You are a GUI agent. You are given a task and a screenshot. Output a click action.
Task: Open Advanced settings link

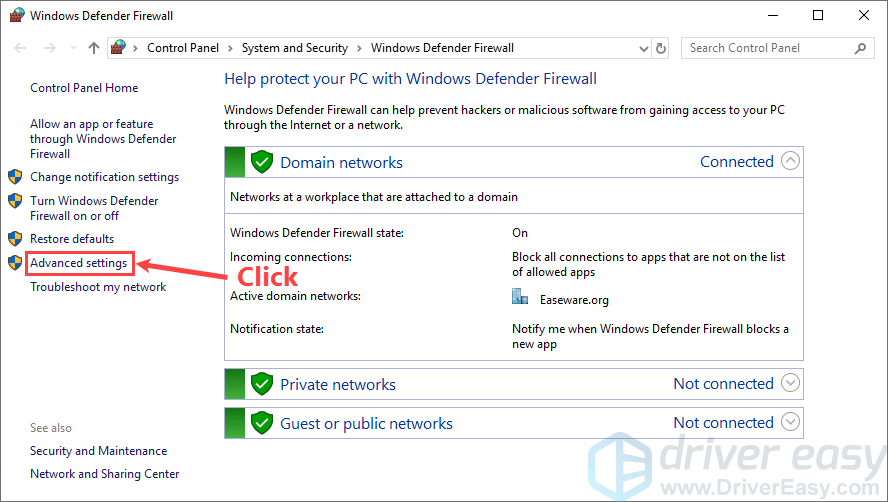(x=79, y=263)
